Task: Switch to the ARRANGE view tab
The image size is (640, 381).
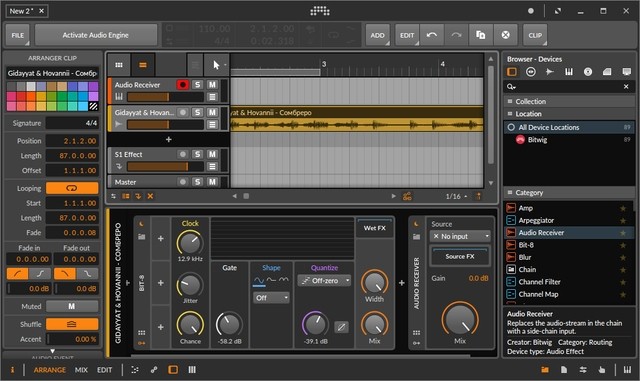Action: (x=50, y=370)
